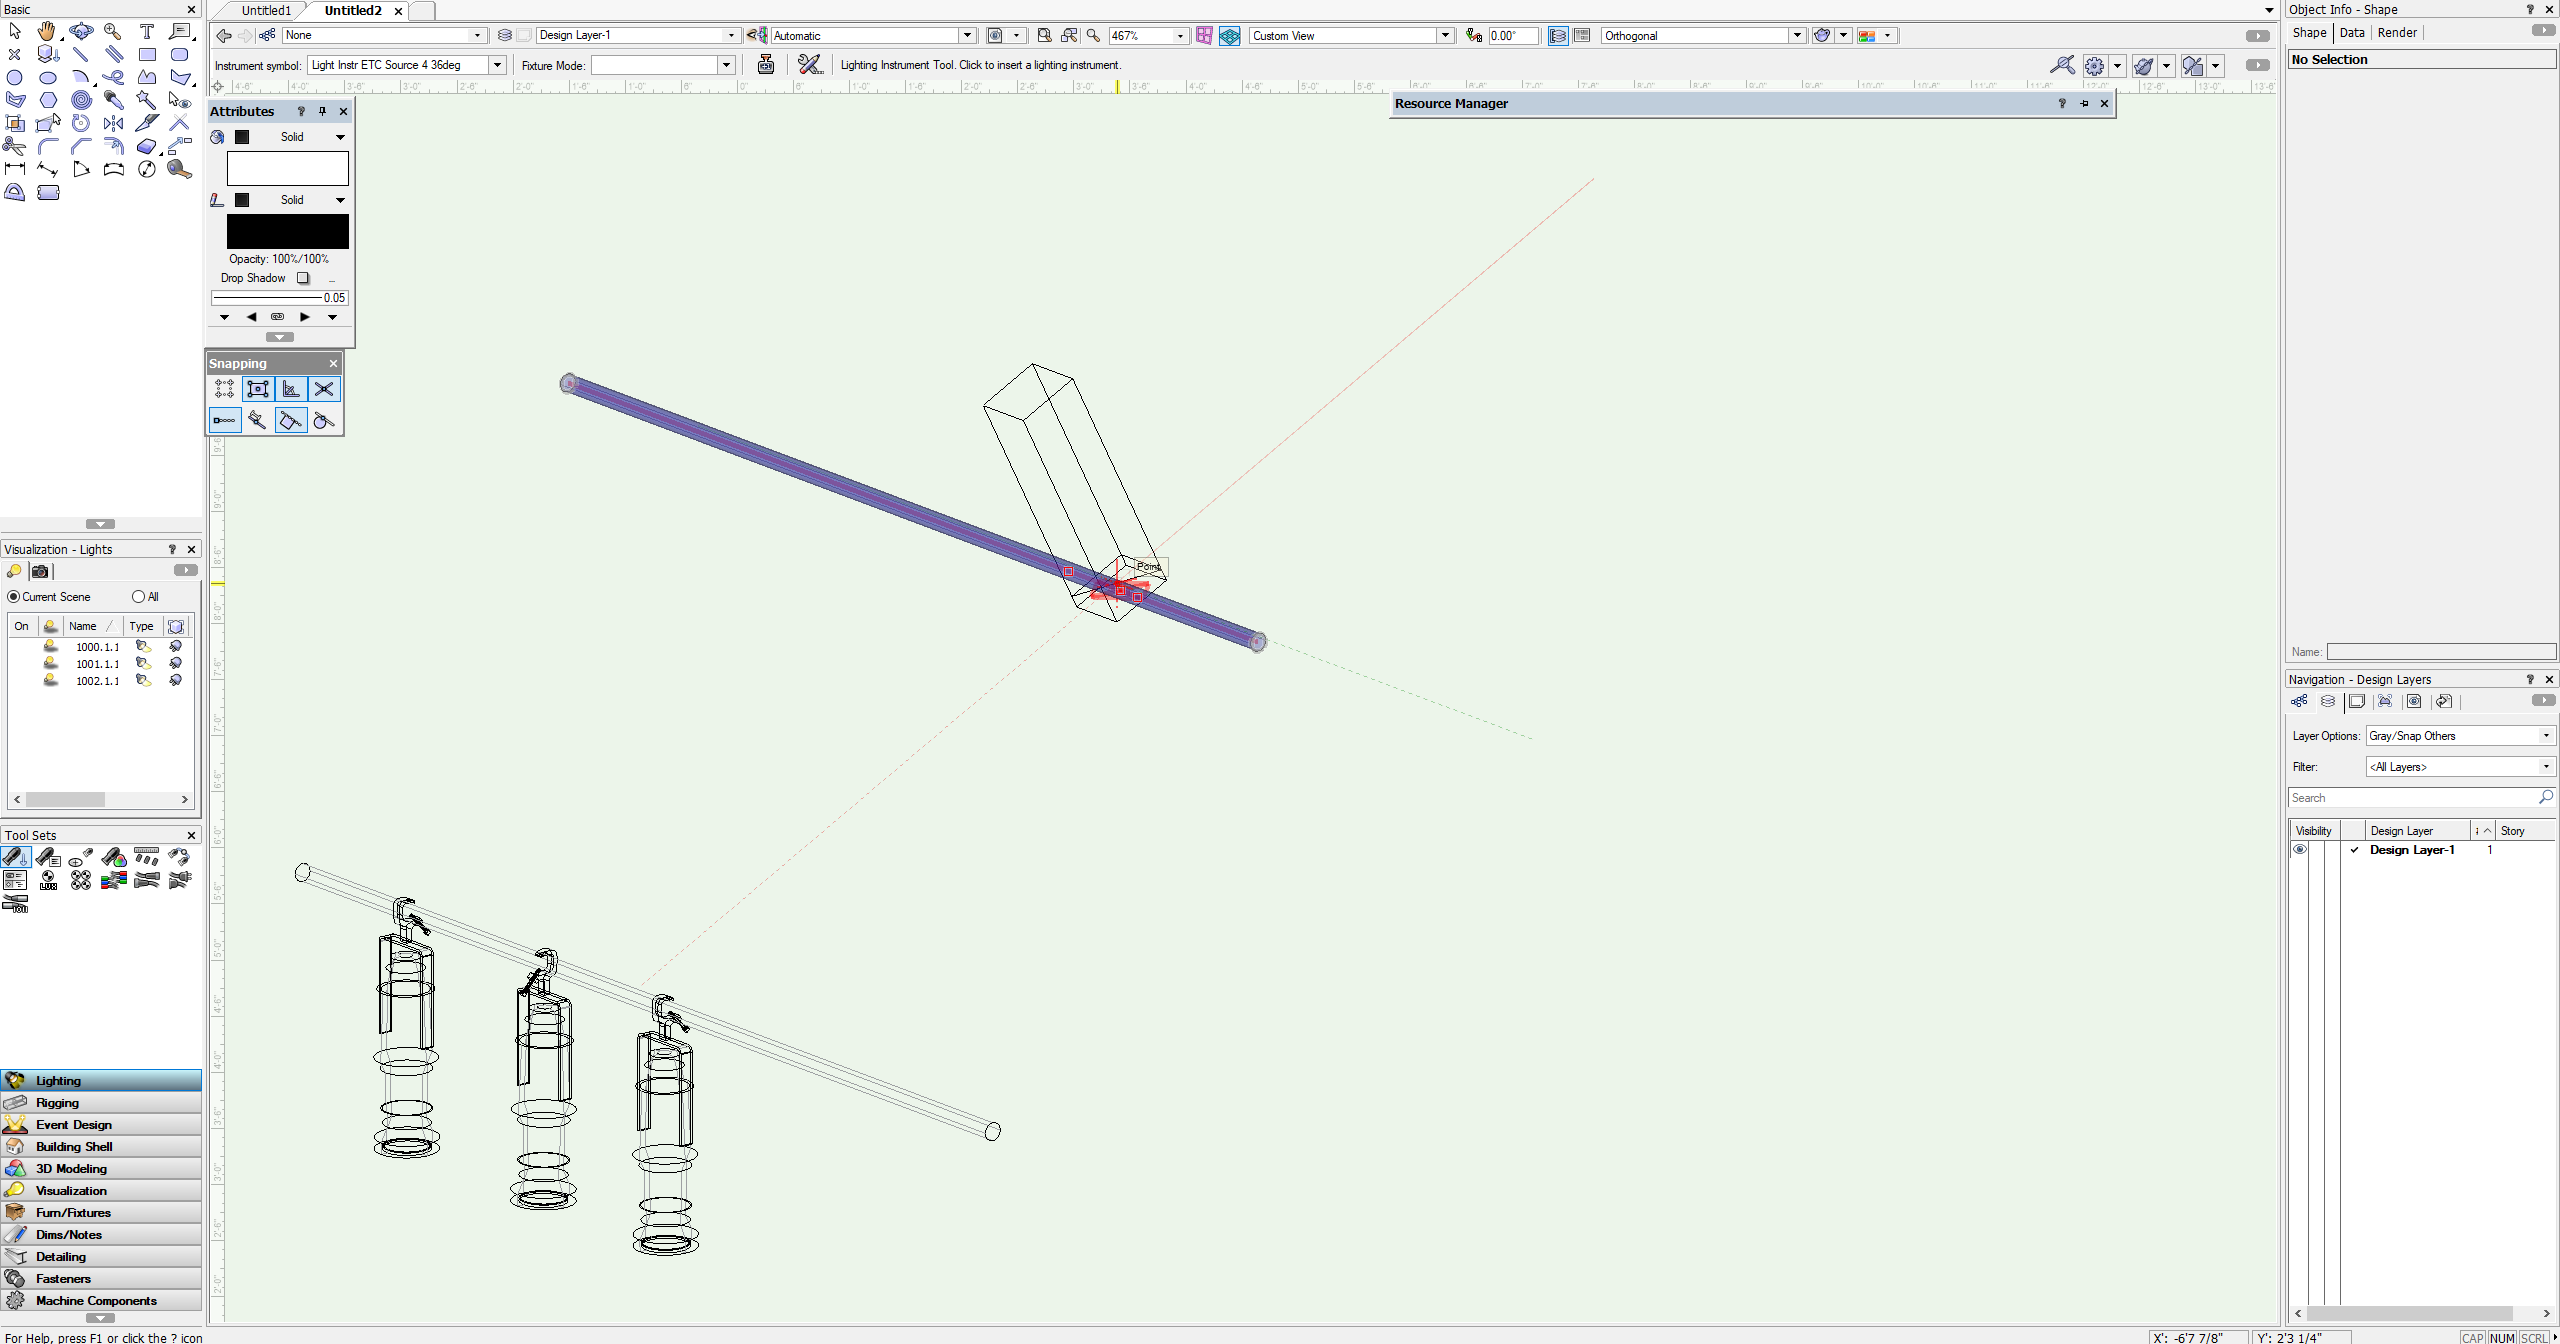Open the Layer Options dropdown
This screenshot has width=2560, height=1344.
[2545, 735]
